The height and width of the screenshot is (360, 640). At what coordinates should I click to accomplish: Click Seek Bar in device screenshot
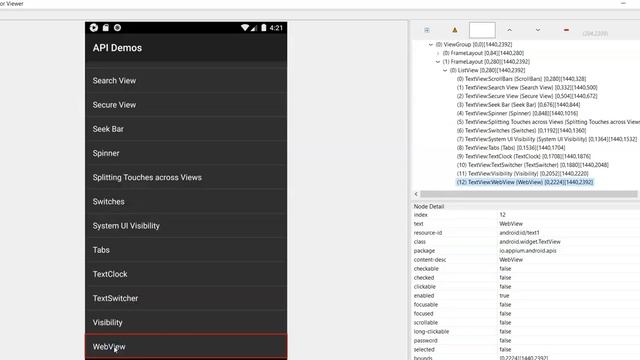coord(186,129)
